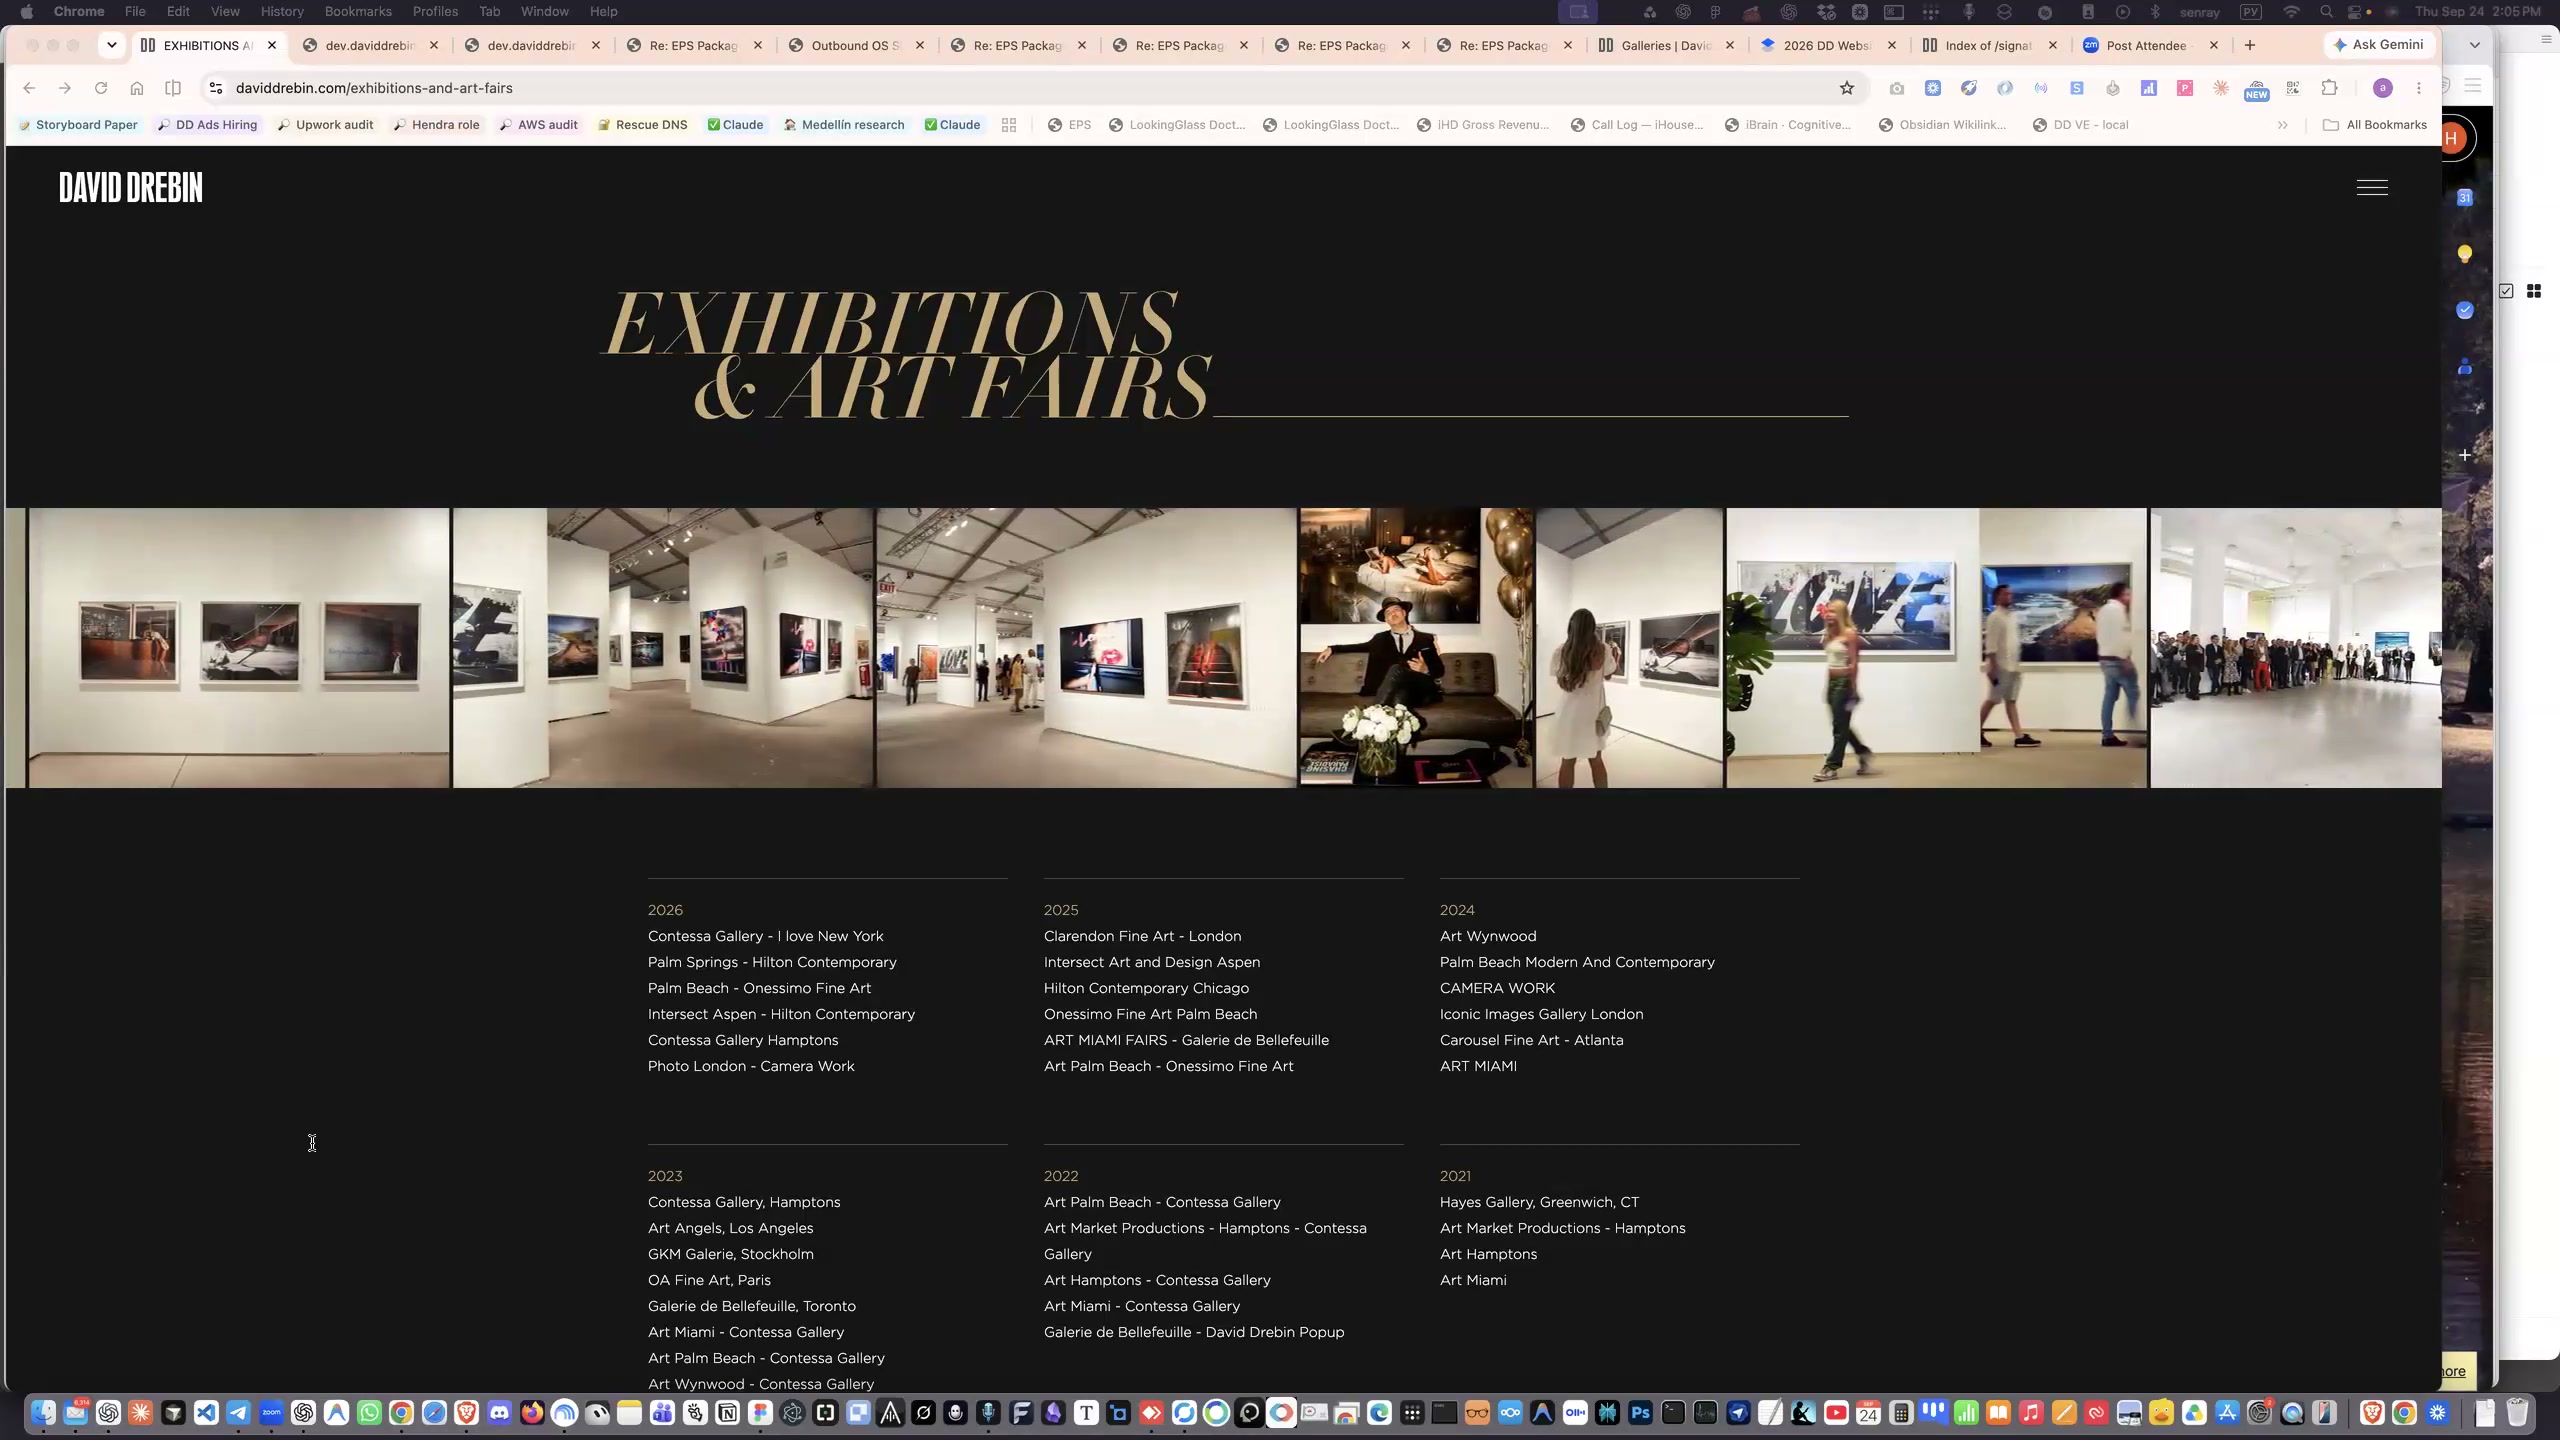
Task: Click "Hayes Gallery, Greenwich, CT"
Action: pos(1539,1202)
